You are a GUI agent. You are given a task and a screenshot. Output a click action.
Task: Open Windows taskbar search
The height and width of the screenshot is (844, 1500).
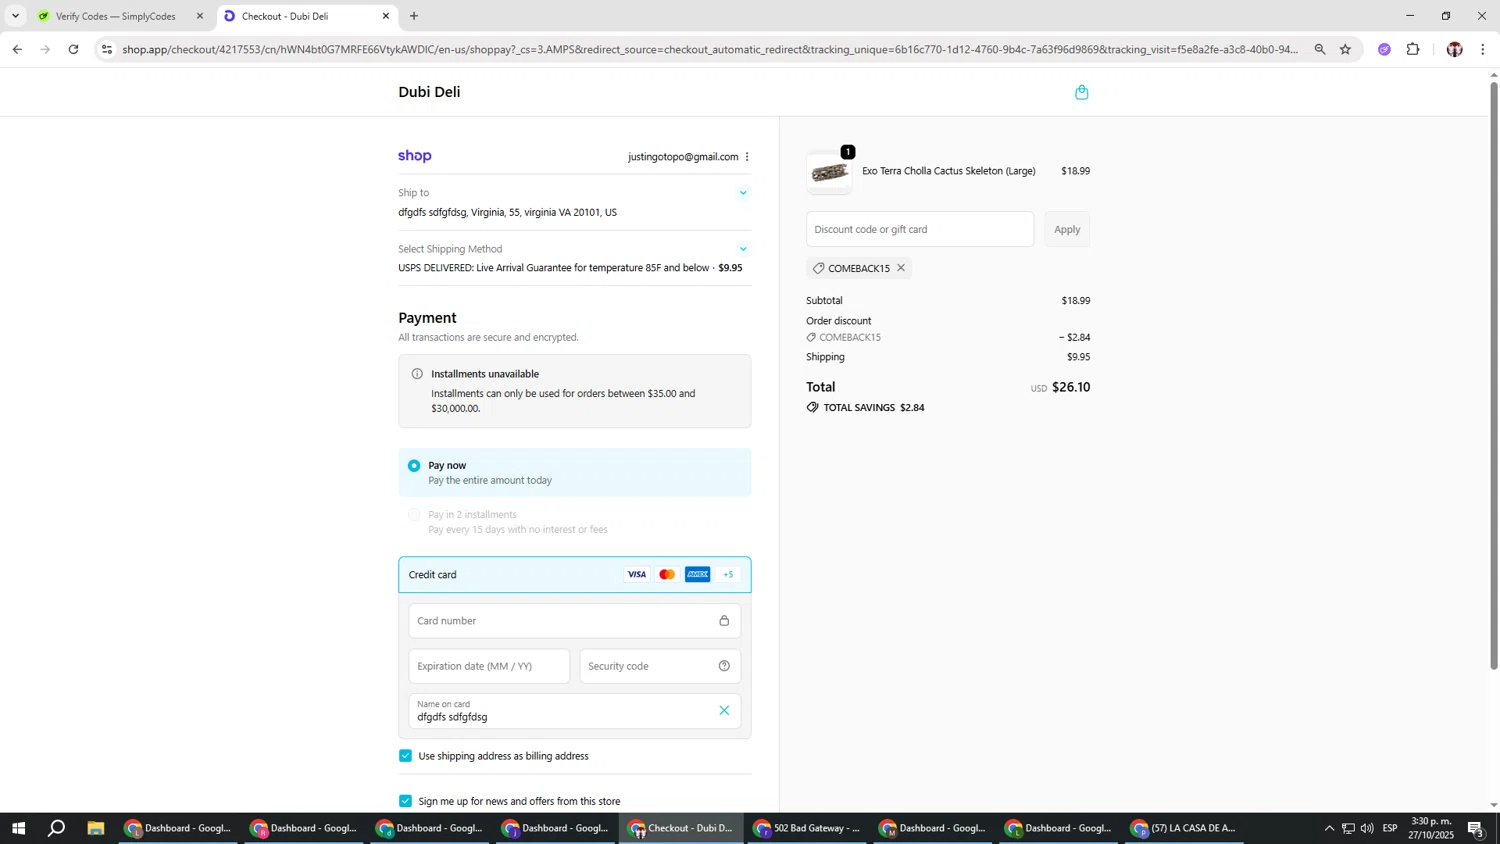(57, 828)
